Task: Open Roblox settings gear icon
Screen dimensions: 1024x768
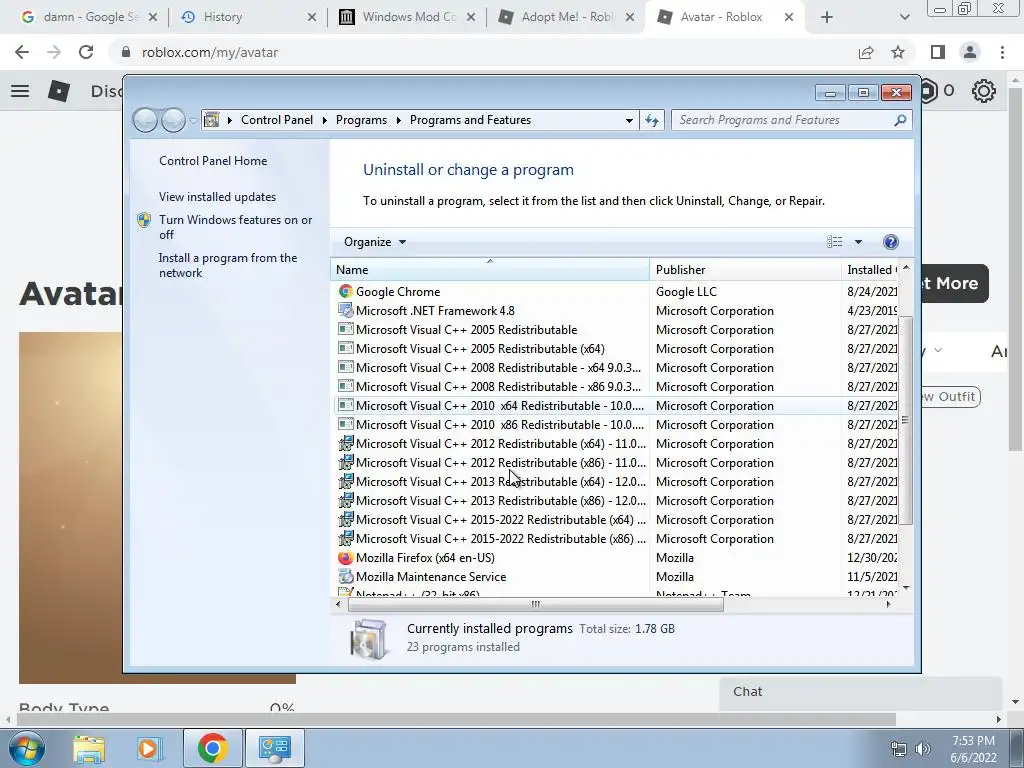Action: tap(984, 91)
